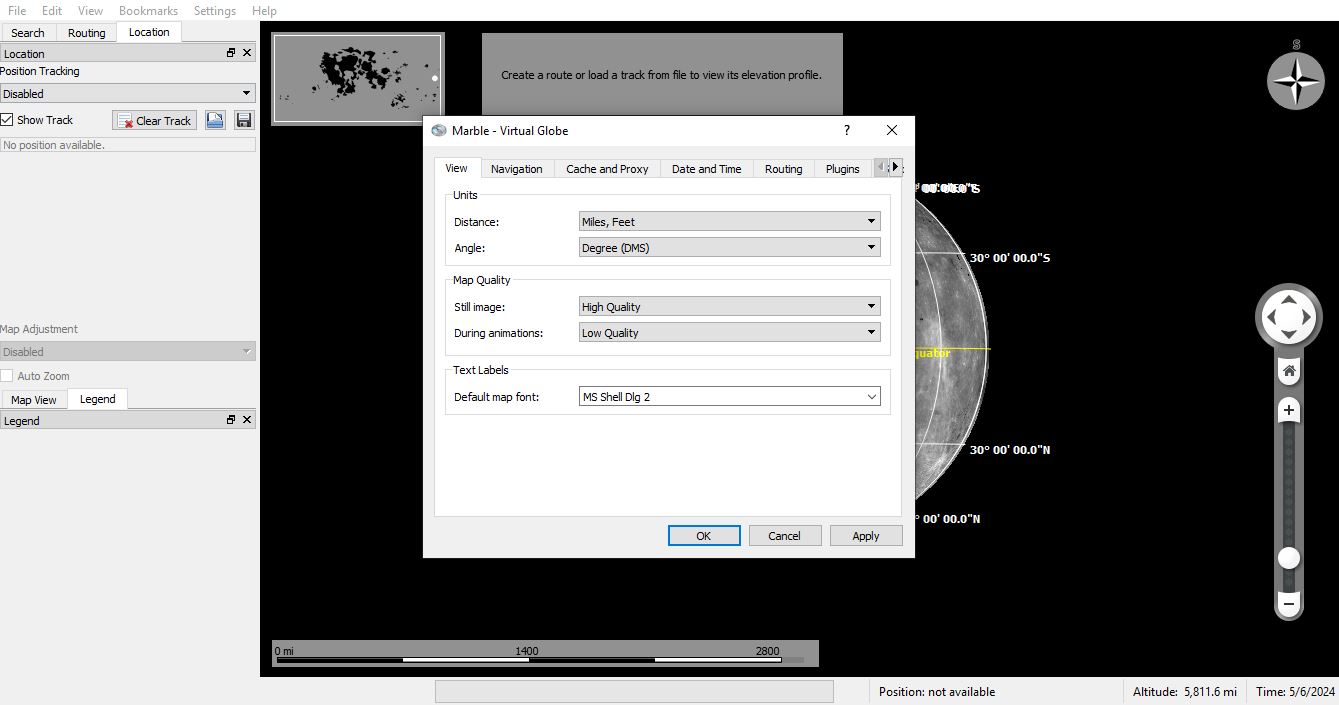Open the View menu

pos(90,10)
